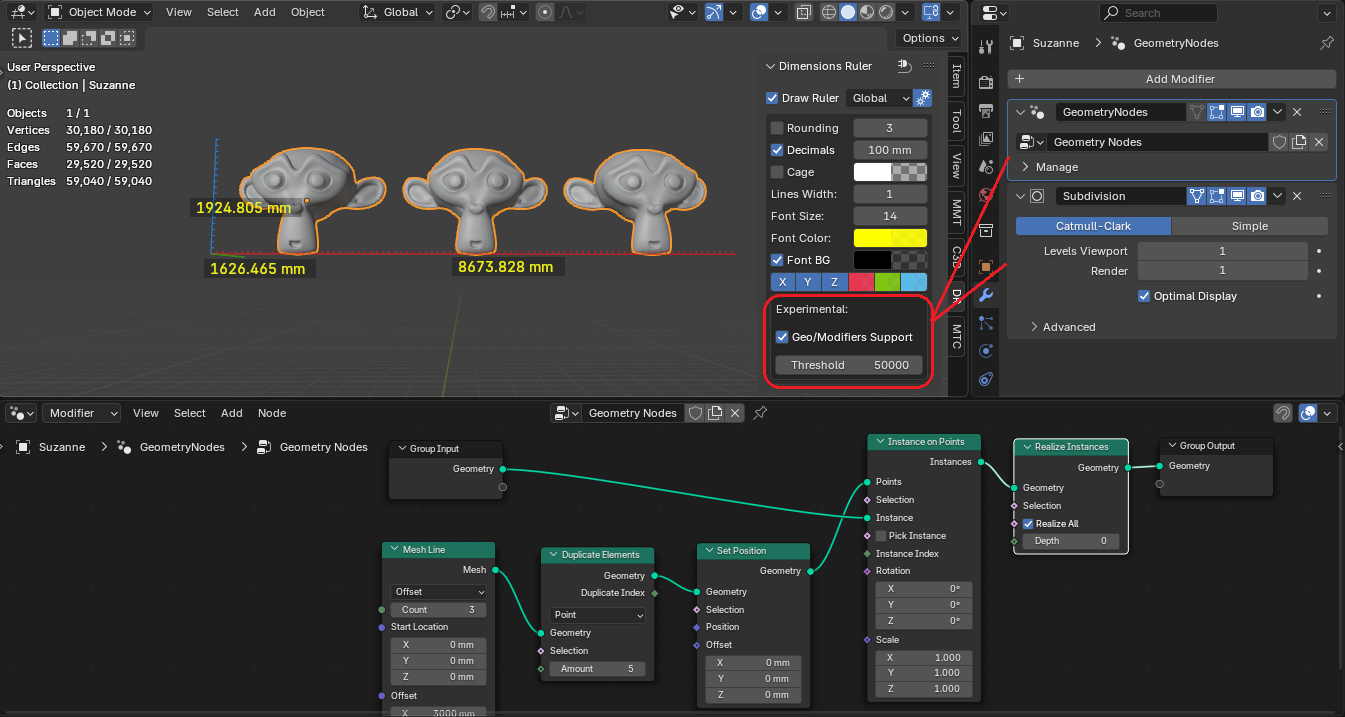Open the Tool properties tab icon
Screen dimensions: 1345x717
pos(987,46)
